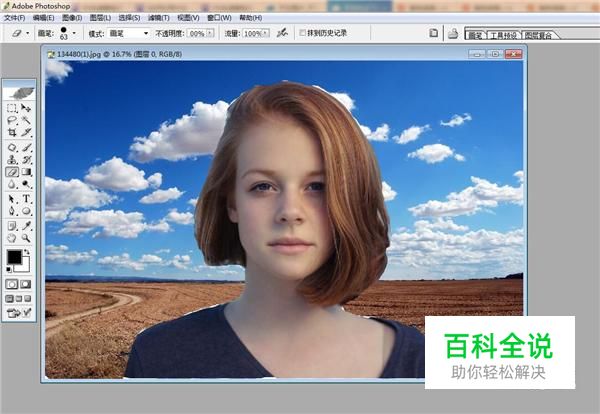Viewport: 600px width, 414px height.
Task: Open the 窗口(W) menu
Action: pos(219,18)
